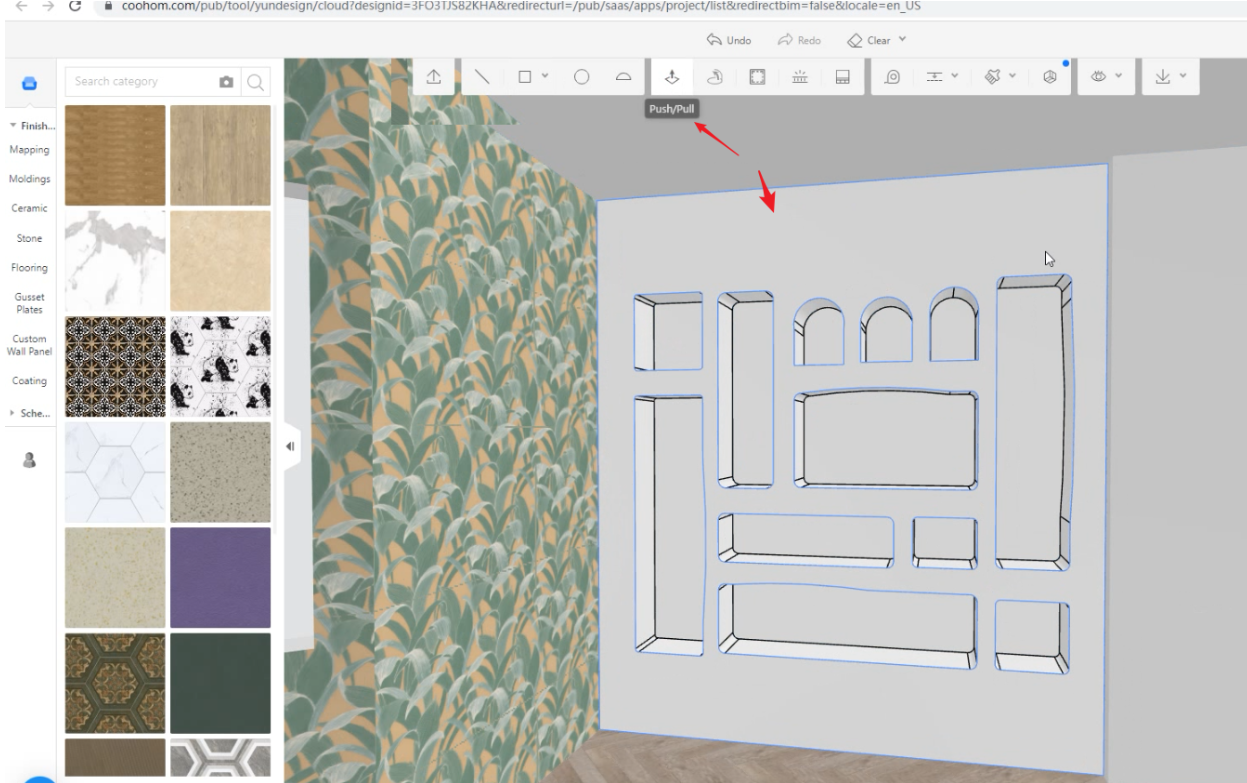The image size is (1247, 783).
Task: Activate the Push/Pull tool
Action: [x=672, y=77]
